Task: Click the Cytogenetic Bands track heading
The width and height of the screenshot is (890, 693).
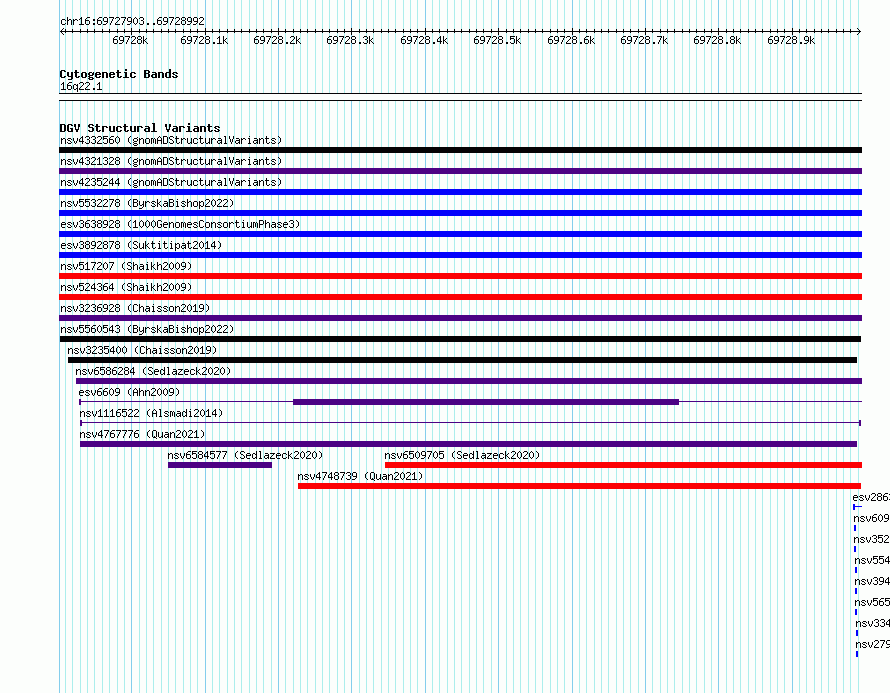Action: pos(119,74)
